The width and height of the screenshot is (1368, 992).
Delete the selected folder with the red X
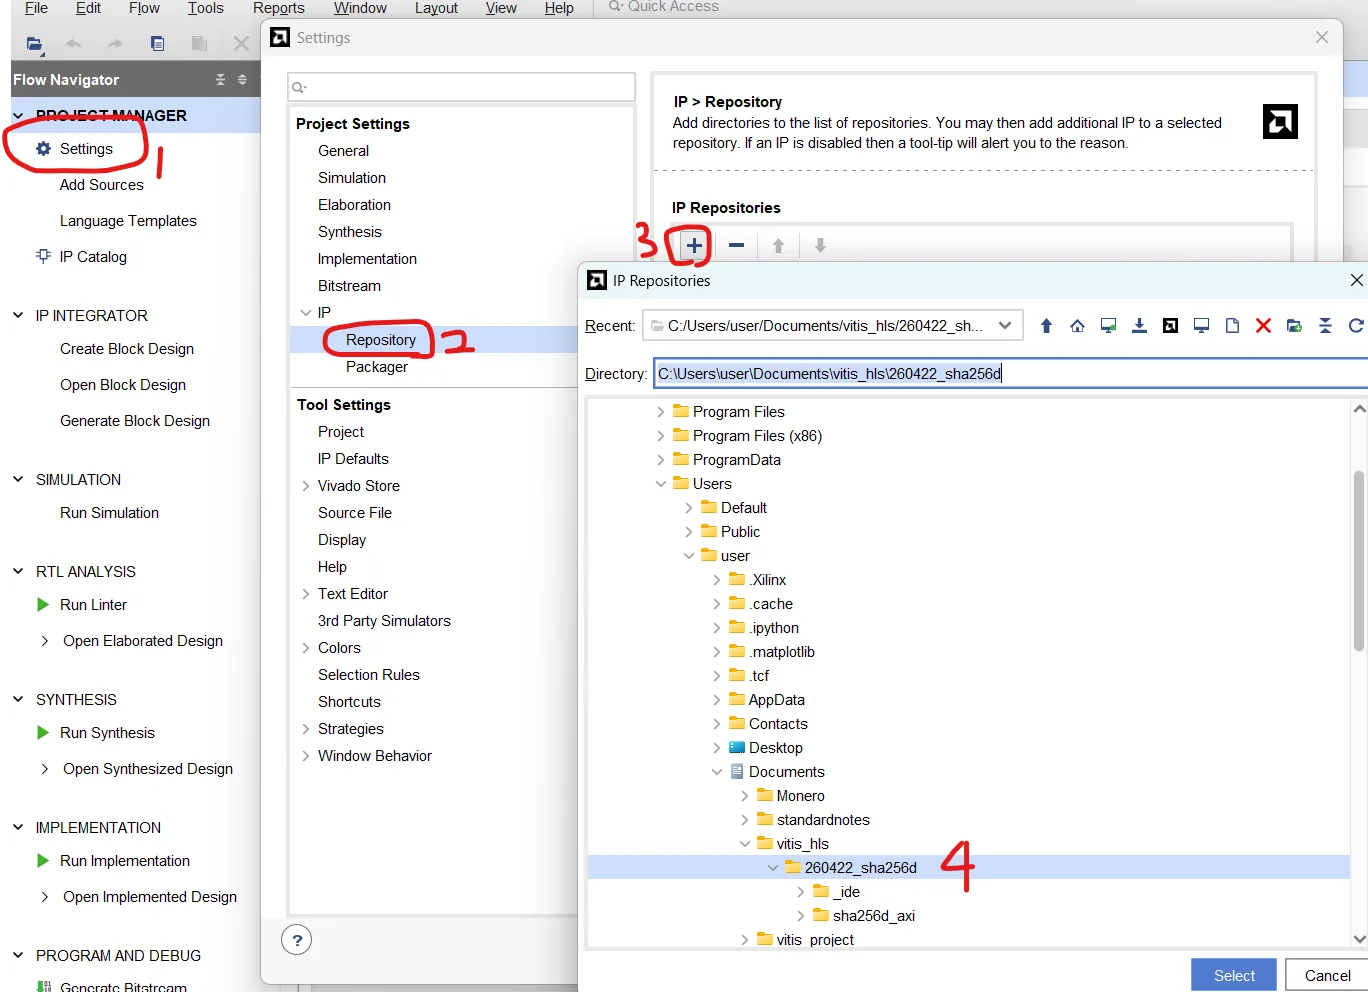[x=1263, y=326]
